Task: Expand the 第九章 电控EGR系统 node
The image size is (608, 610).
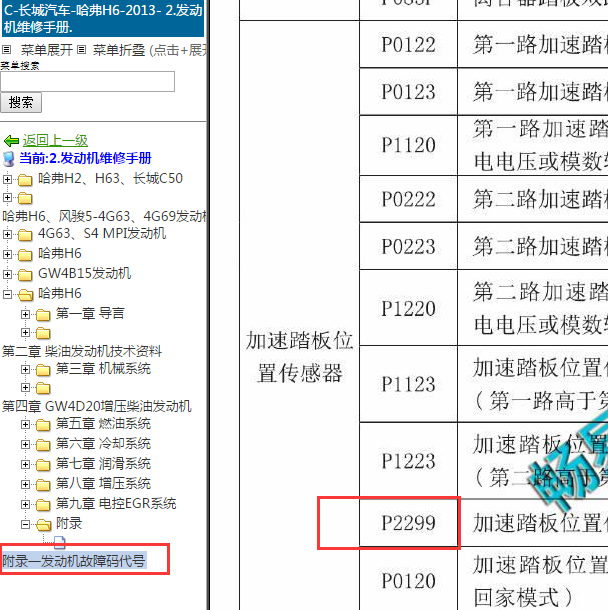Action: coord(25,504)
